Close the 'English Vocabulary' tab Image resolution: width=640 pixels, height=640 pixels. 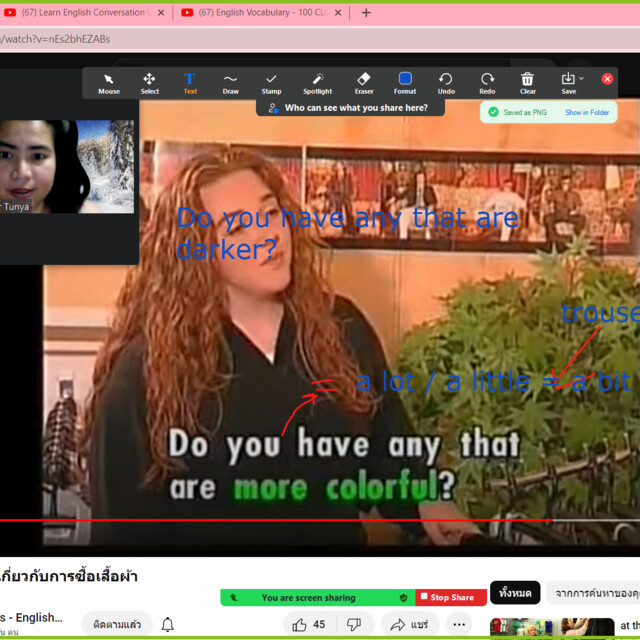[x=338, y=13]
